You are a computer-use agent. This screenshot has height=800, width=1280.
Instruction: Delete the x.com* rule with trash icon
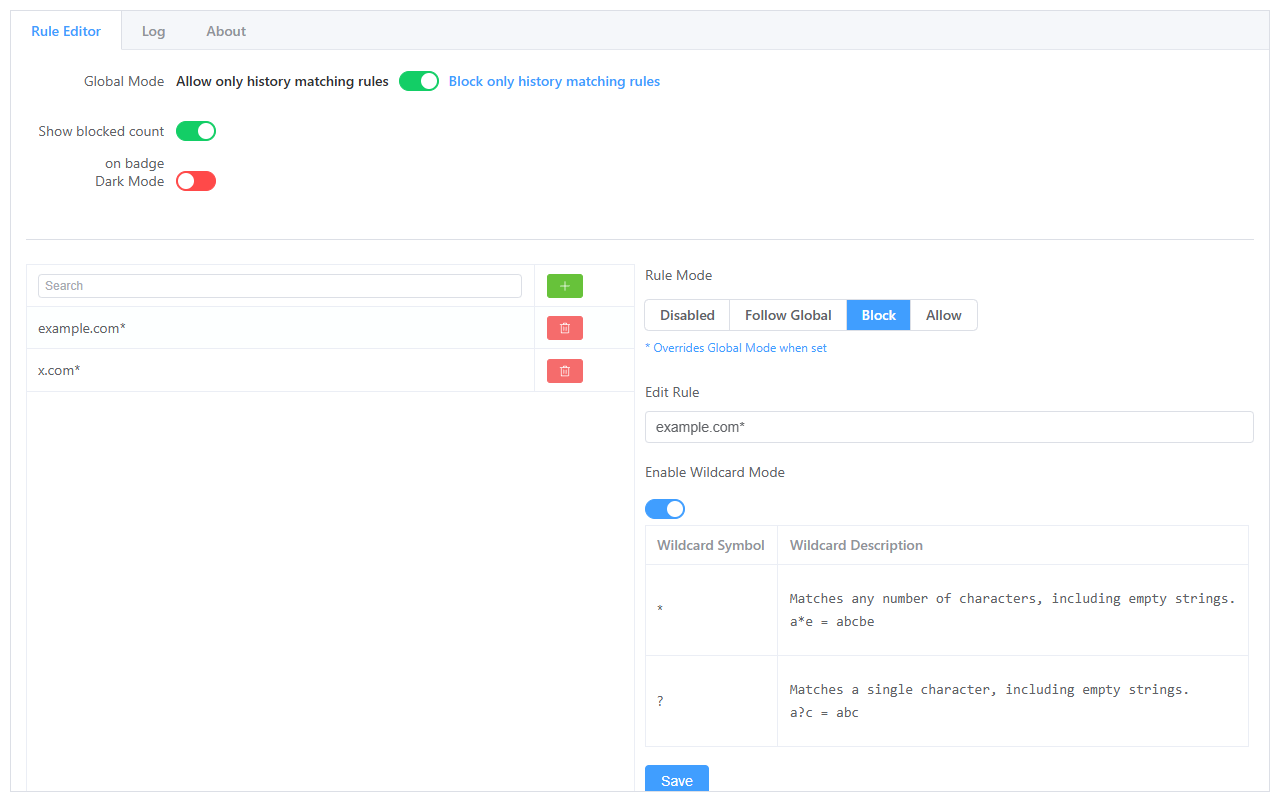tap(565, 371)
